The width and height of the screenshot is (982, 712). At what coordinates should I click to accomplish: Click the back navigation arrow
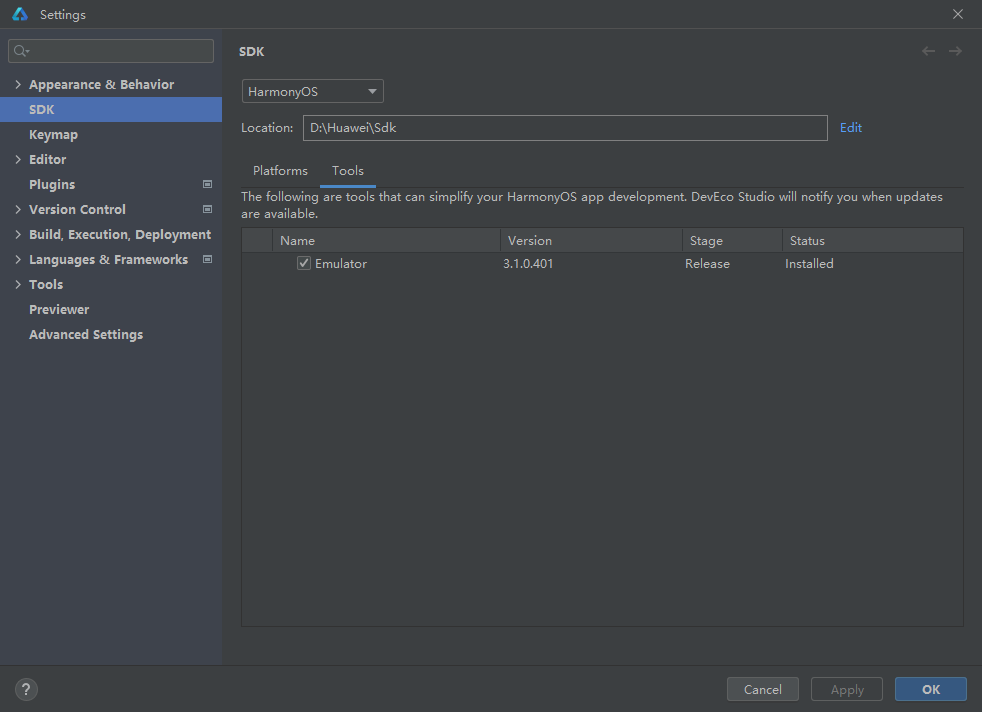[x=928, y=51]
